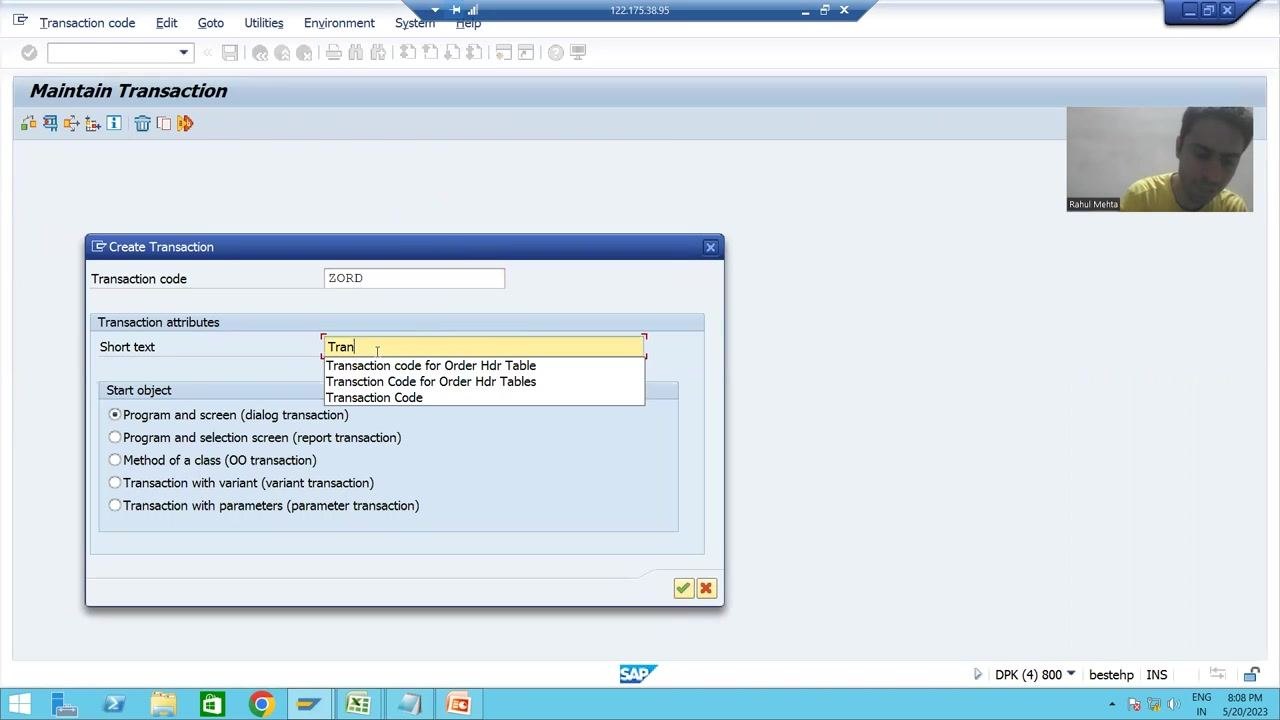Select Transaction with variant option

(x=115, y=483)
